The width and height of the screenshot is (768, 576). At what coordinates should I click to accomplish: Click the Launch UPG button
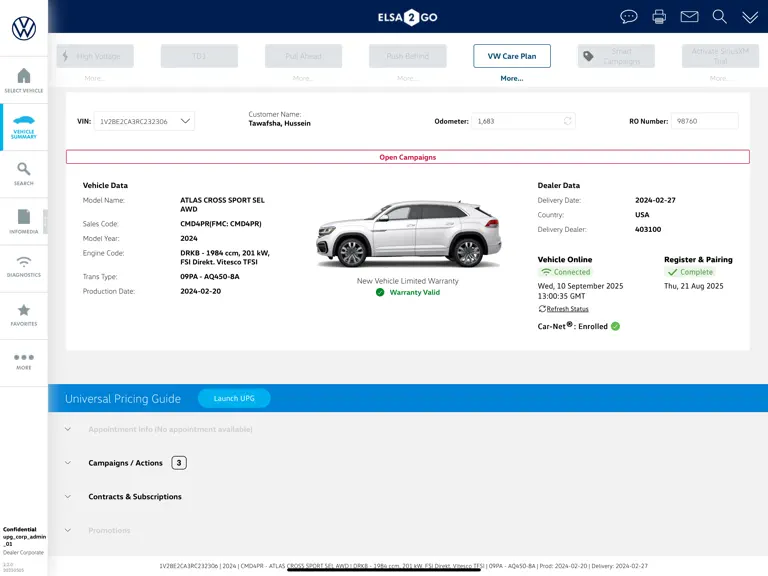[234, 398]
